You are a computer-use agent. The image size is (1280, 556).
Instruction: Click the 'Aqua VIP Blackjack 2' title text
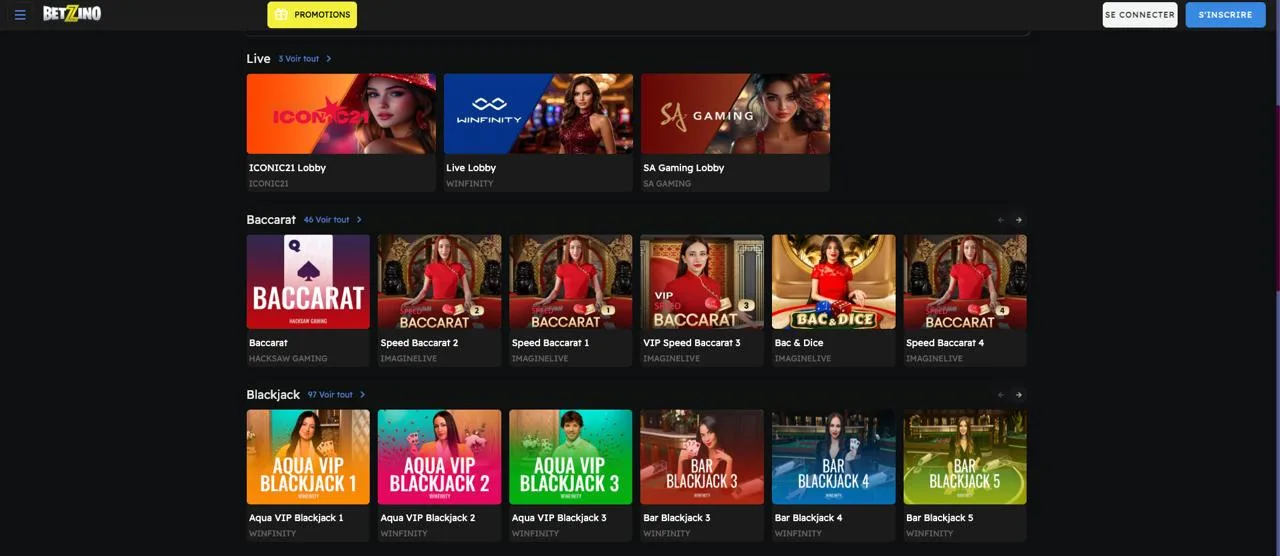pos(428,518)
